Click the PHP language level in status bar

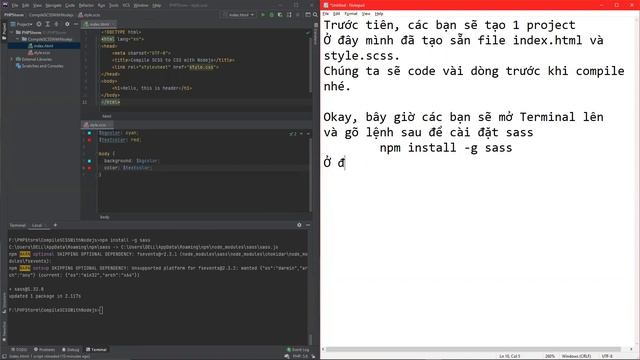tap(300, 356)
